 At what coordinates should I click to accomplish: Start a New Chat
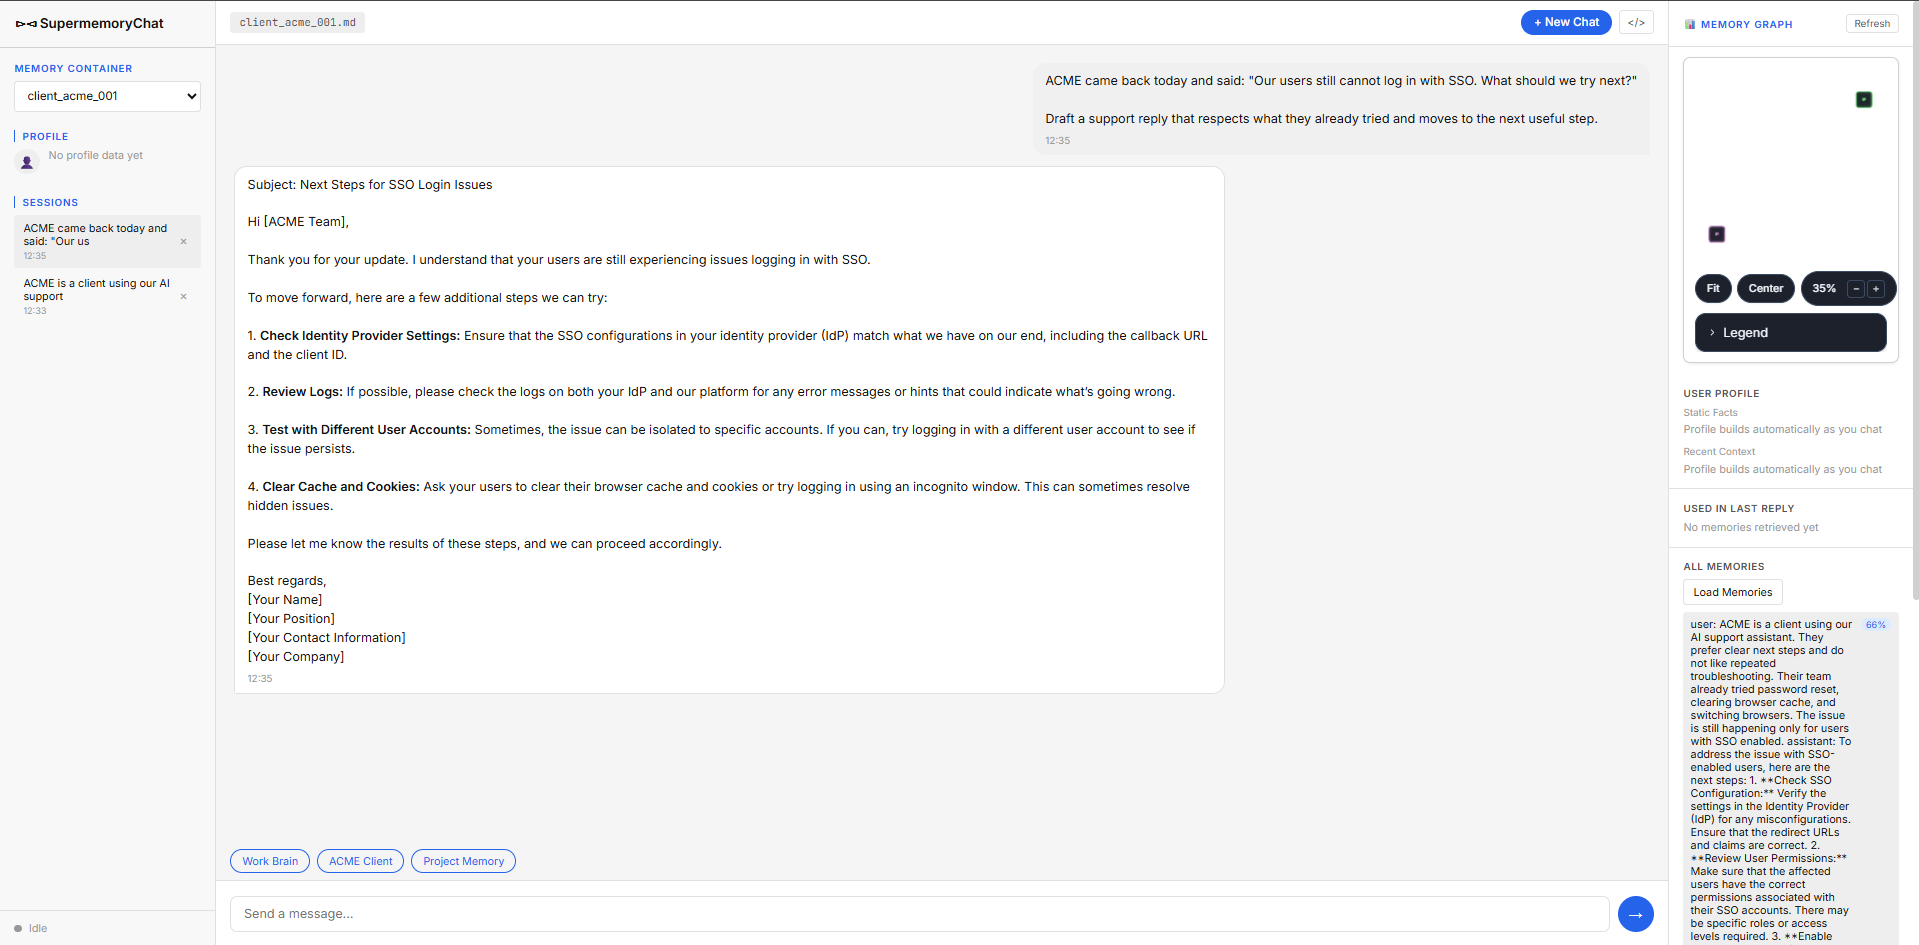[1566, 22]
